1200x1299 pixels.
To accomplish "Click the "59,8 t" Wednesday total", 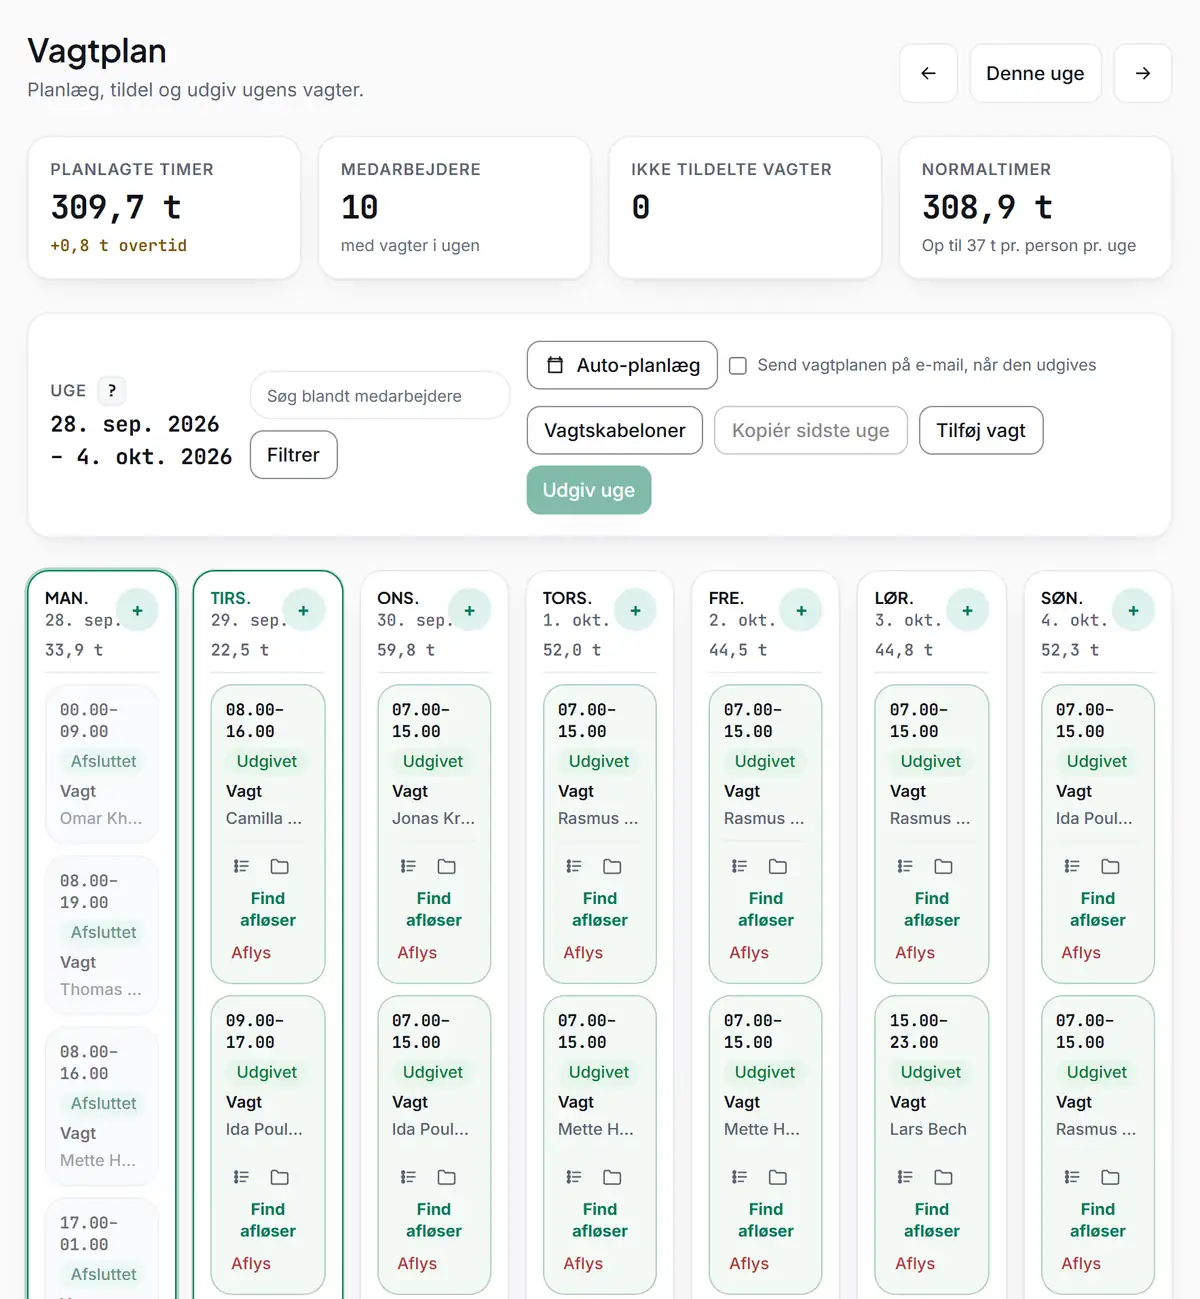I will (x=406, y=650).
